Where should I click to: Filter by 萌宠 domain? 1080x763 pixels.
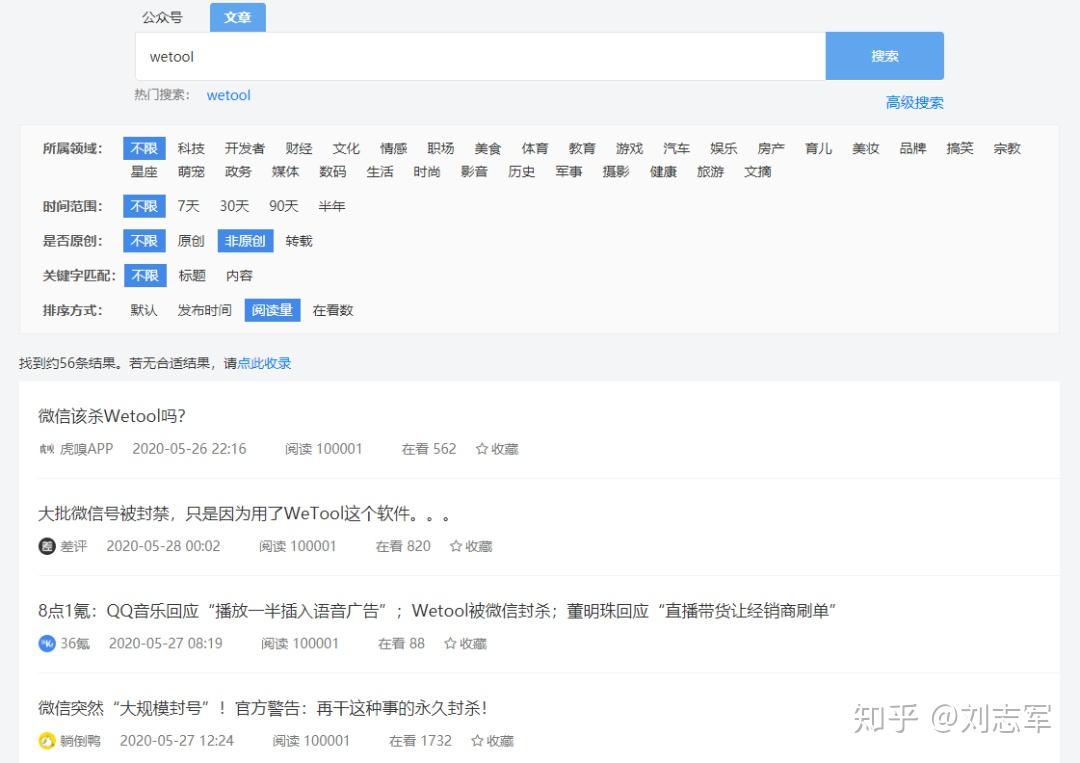click(191, 171)
